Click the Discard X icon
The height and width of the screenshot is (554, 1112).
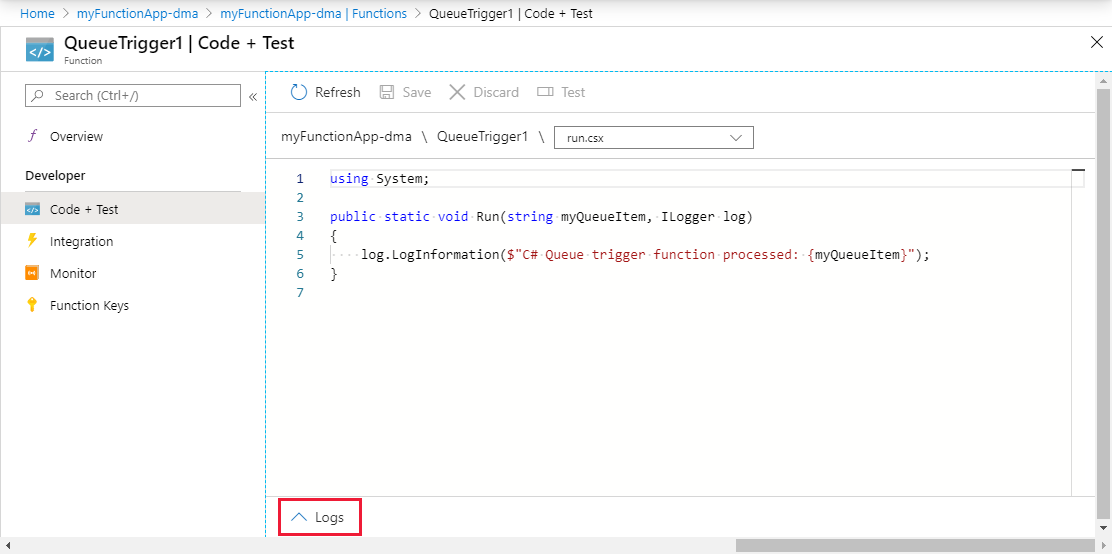pyautogui.click(x=457, y=92)
